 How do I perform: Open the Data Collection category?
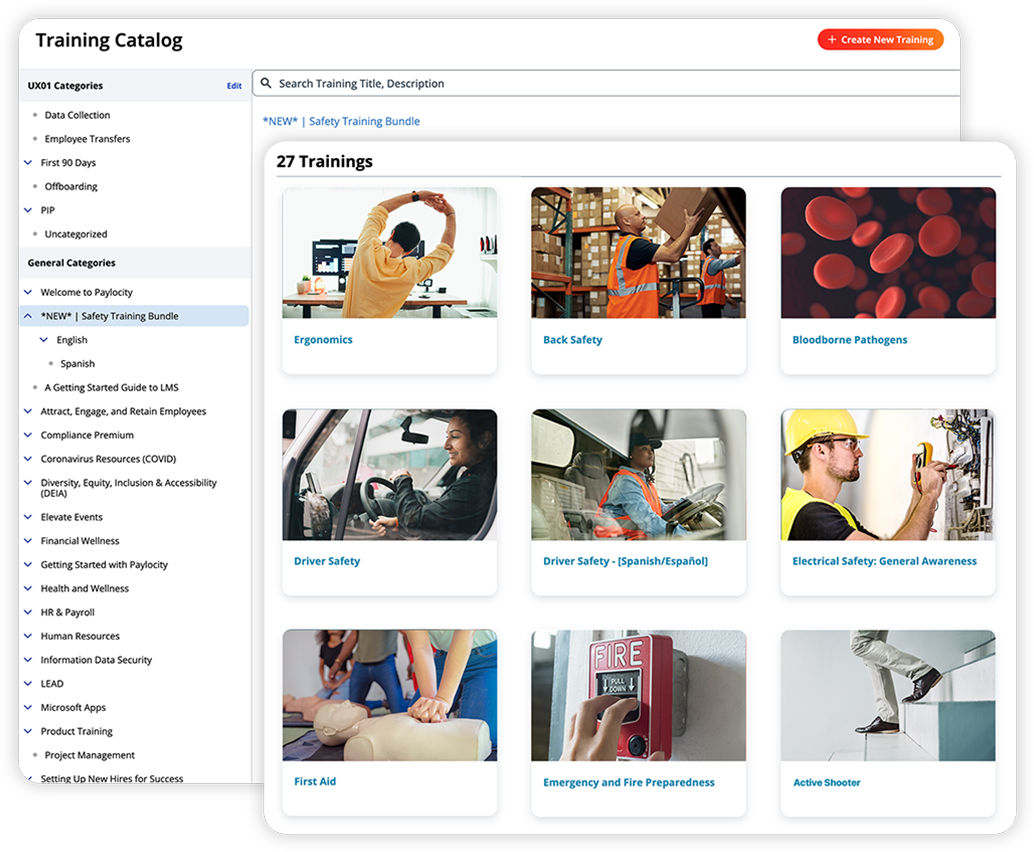[77, 115]
